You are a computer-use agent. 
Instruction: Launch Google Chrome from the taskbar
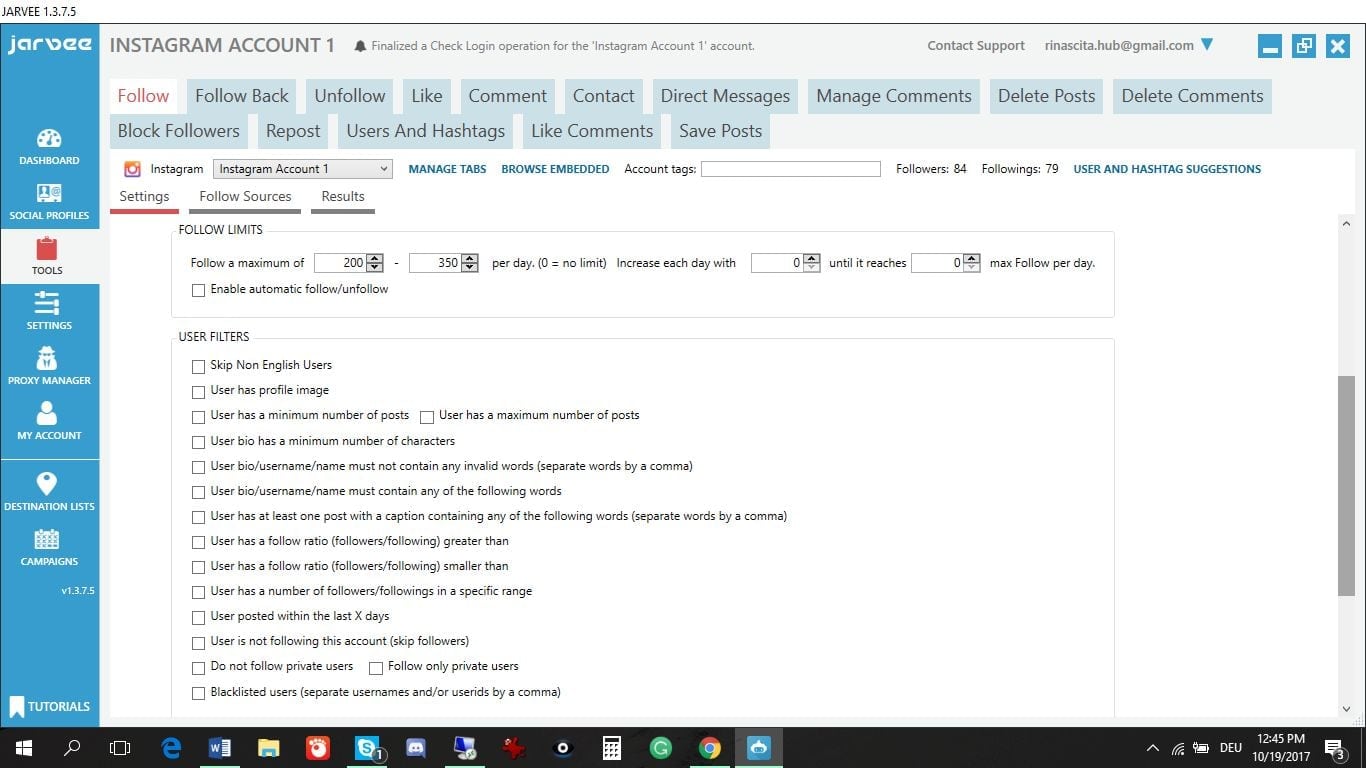(709, 748)
